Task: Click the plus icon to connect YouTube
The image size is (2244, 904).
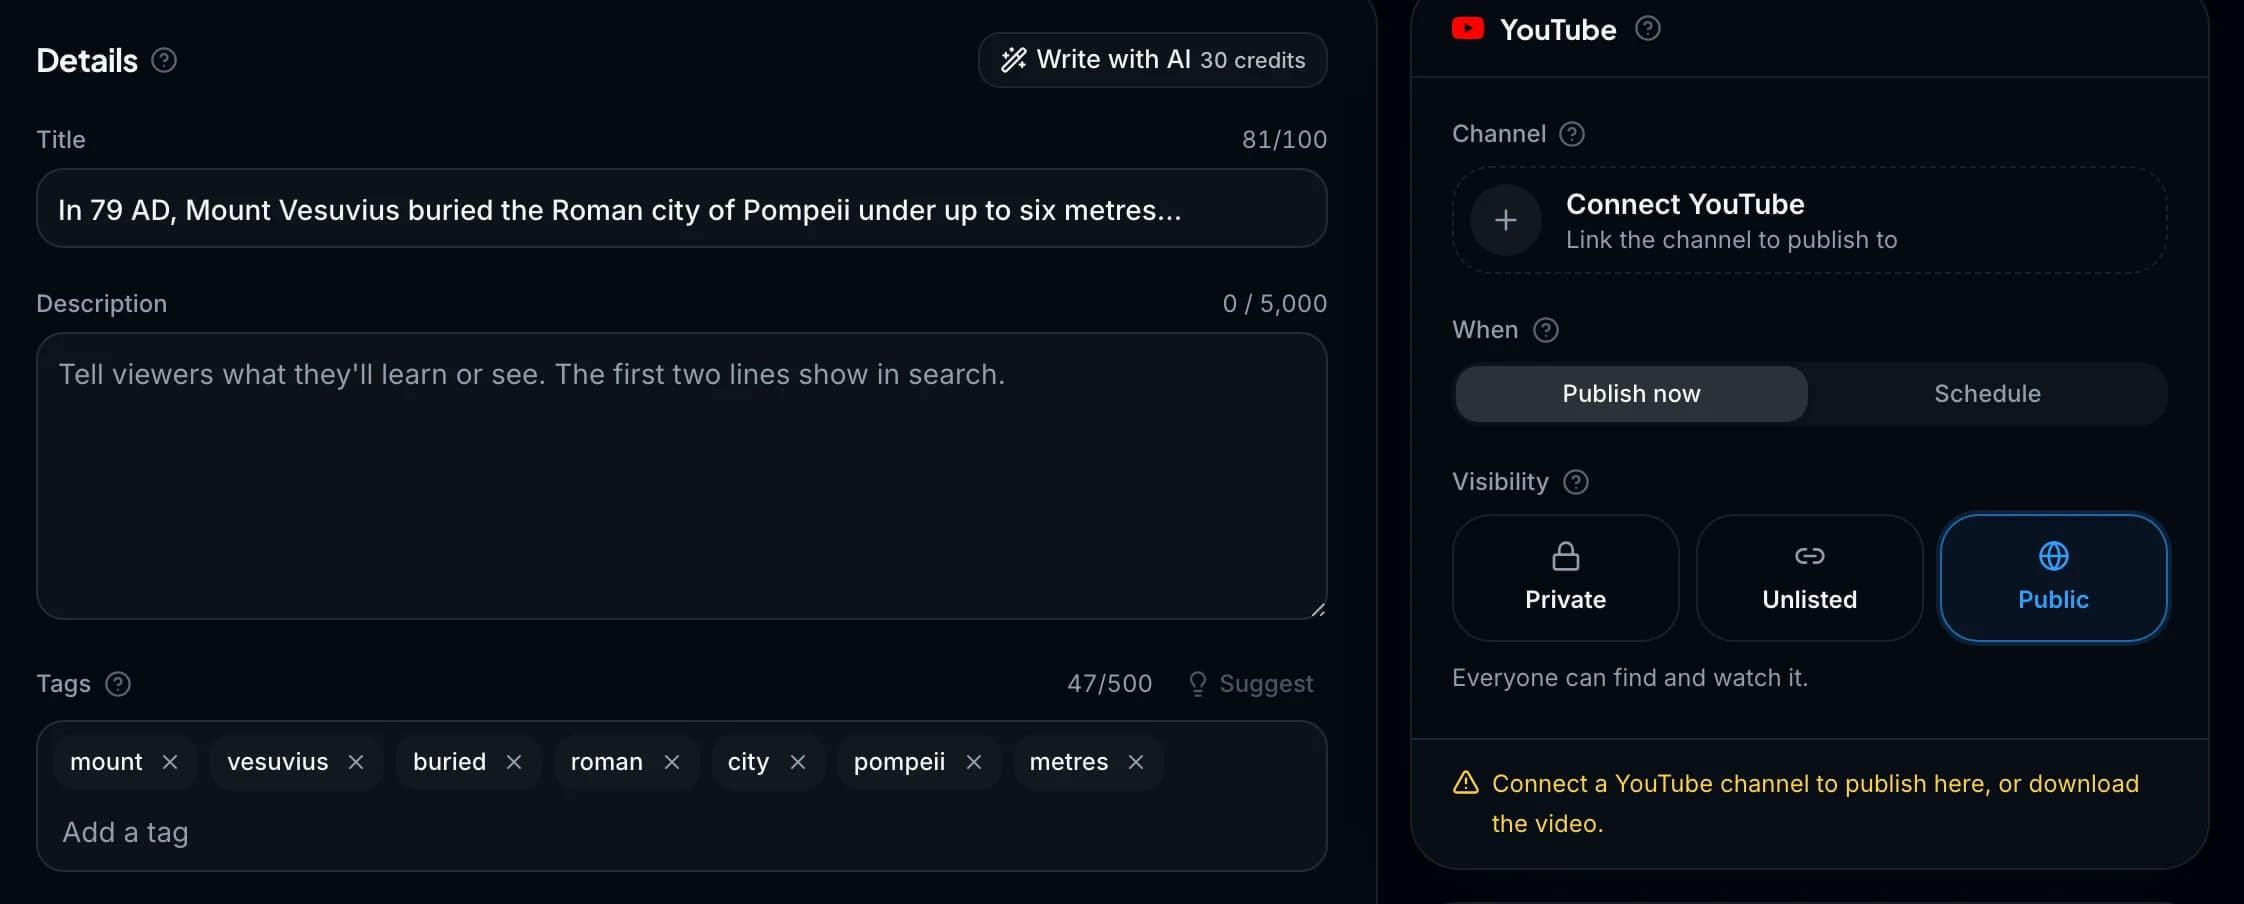Action: click(x=1506, y=220)
